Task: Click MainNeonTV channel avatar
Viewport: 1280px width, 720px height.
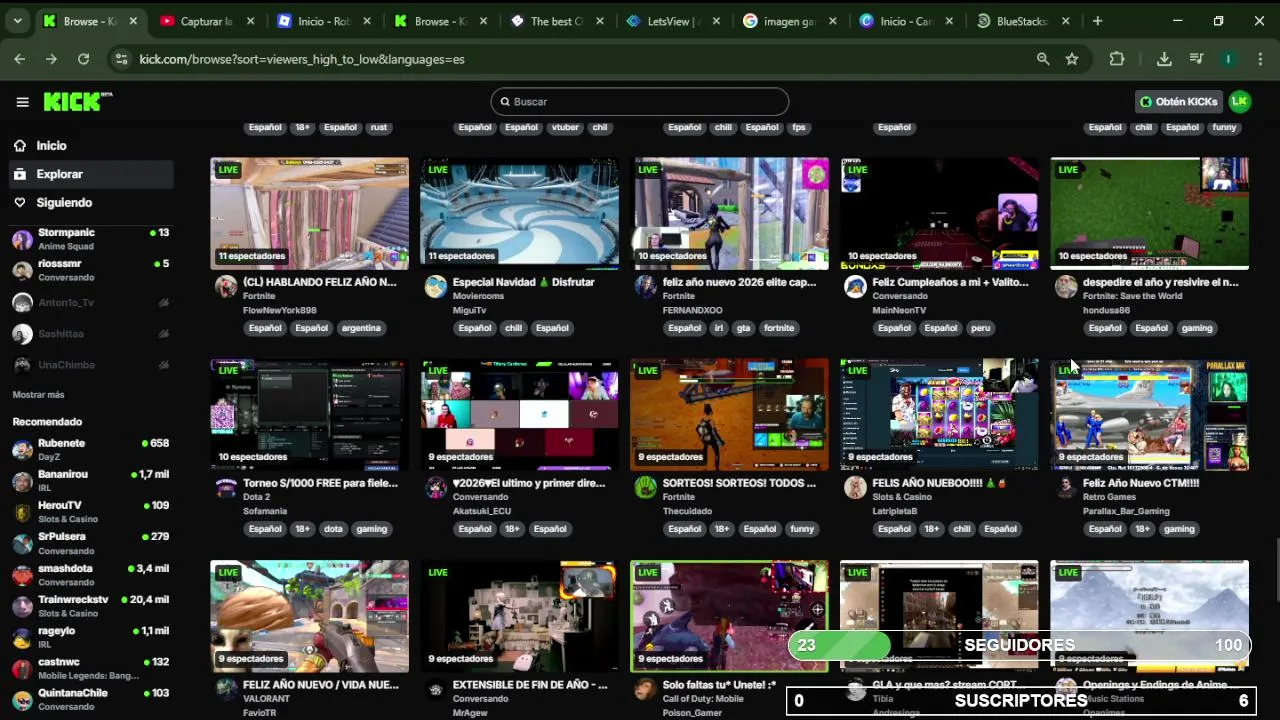Action: click(855, 287)
